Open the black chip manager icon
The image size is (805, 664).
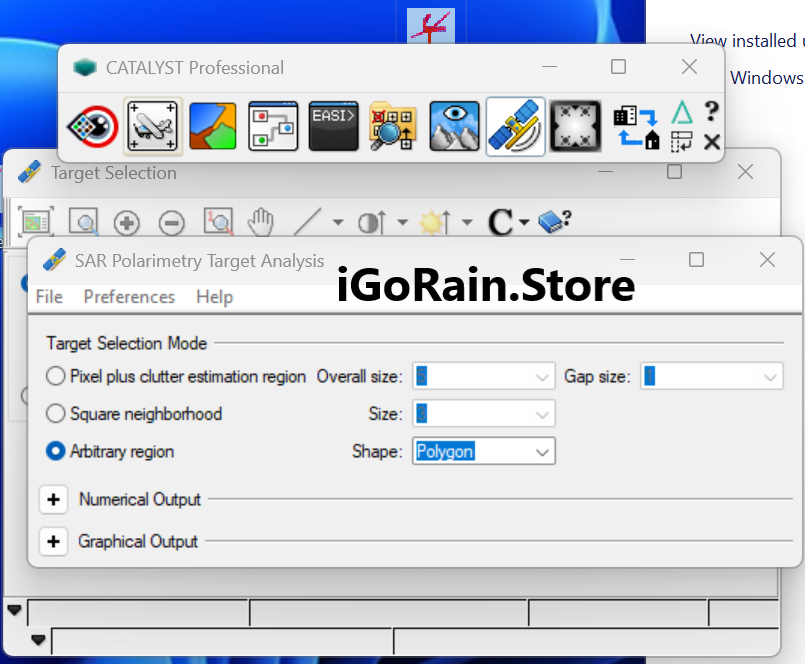click(x=576, y=126)
